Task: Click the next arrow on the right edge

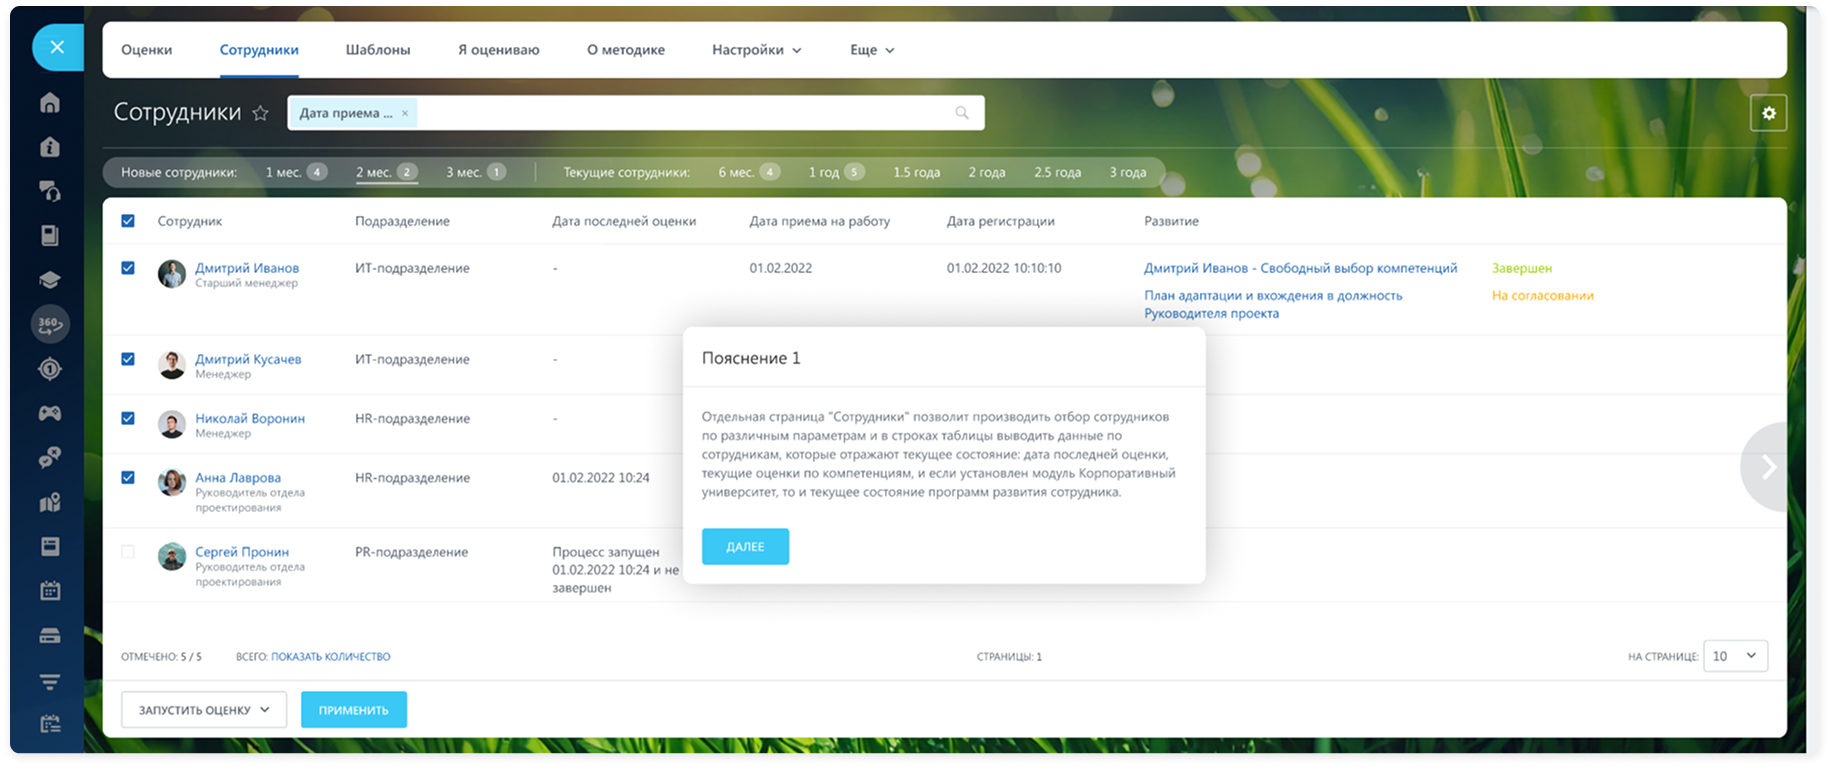Action: coord(1767,467)
